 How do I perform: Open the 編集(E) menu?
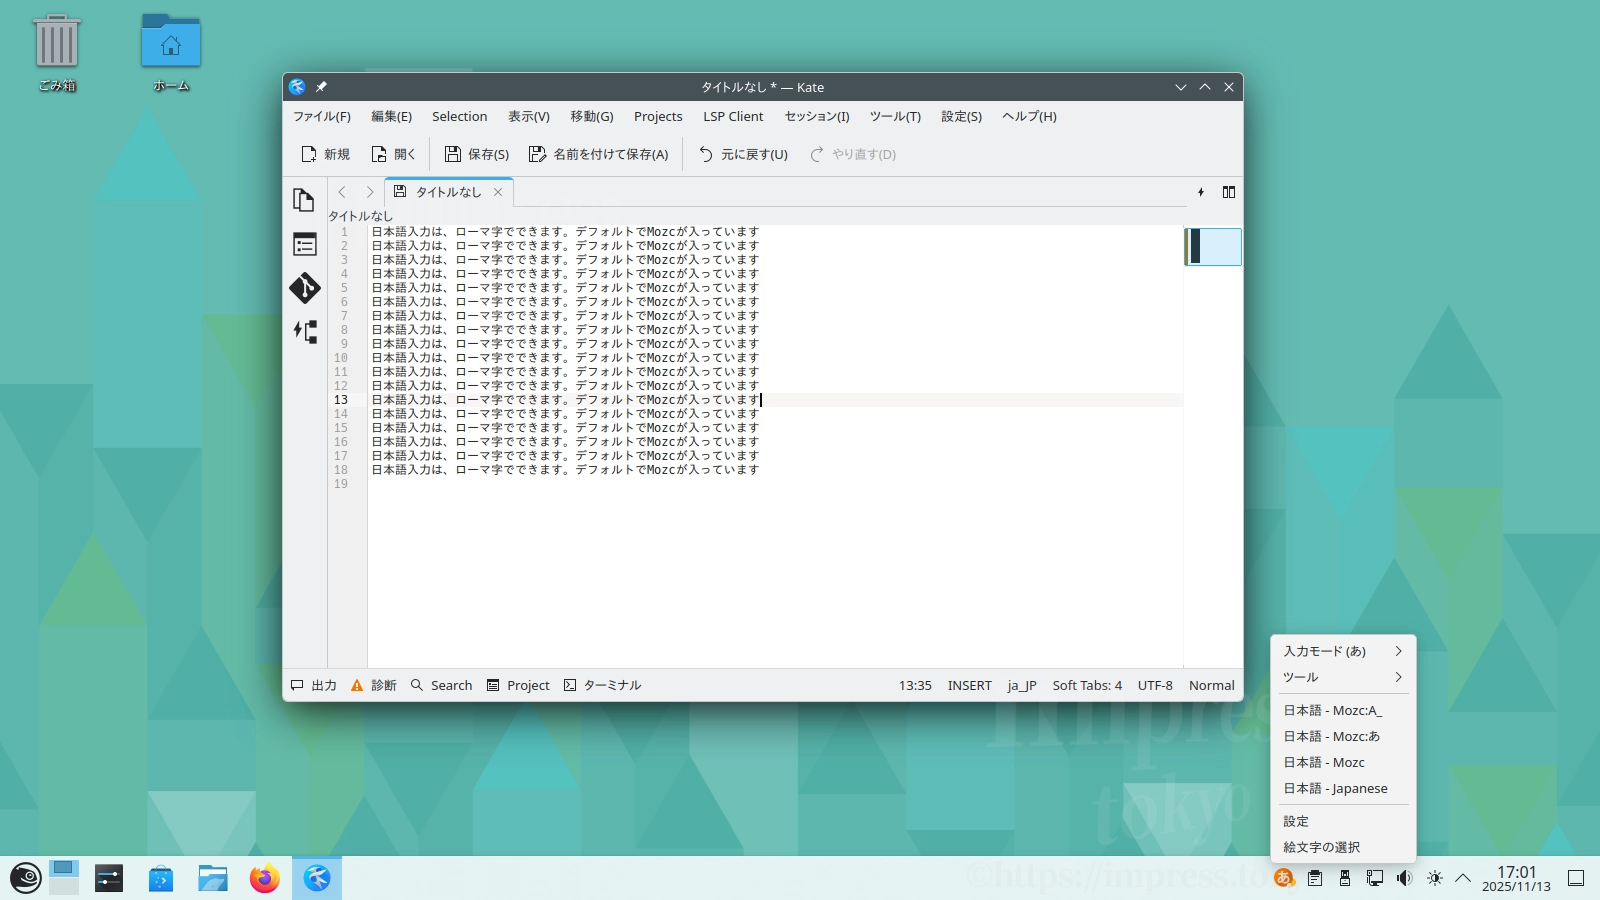(392, 116)
